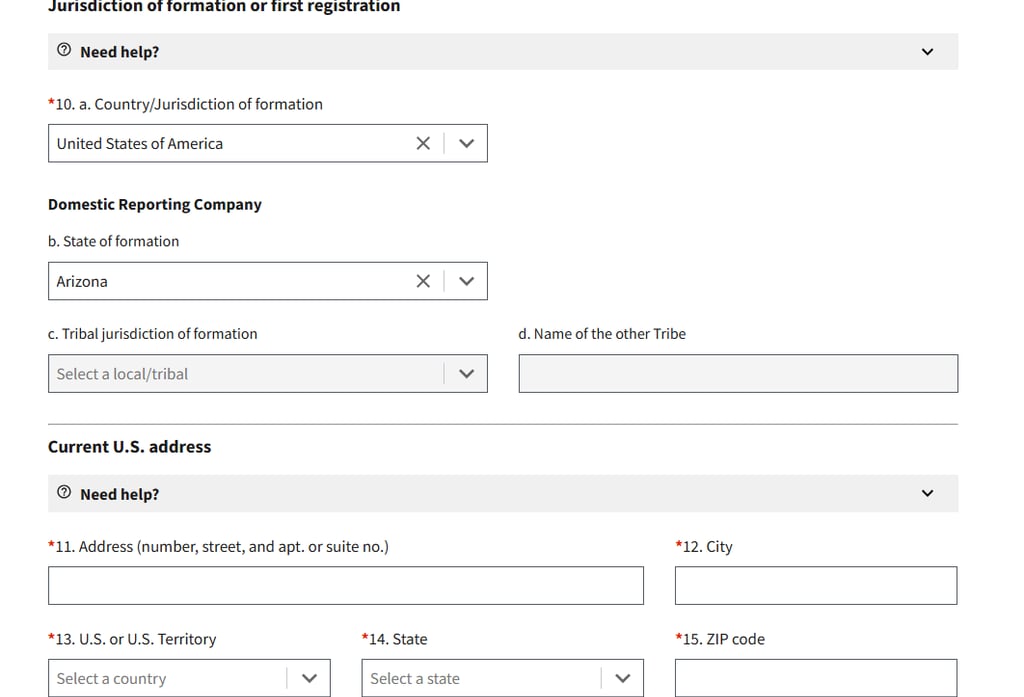Screen dimensions: 1024x697
Task: Click the City input field
Action: coord(815,586)
